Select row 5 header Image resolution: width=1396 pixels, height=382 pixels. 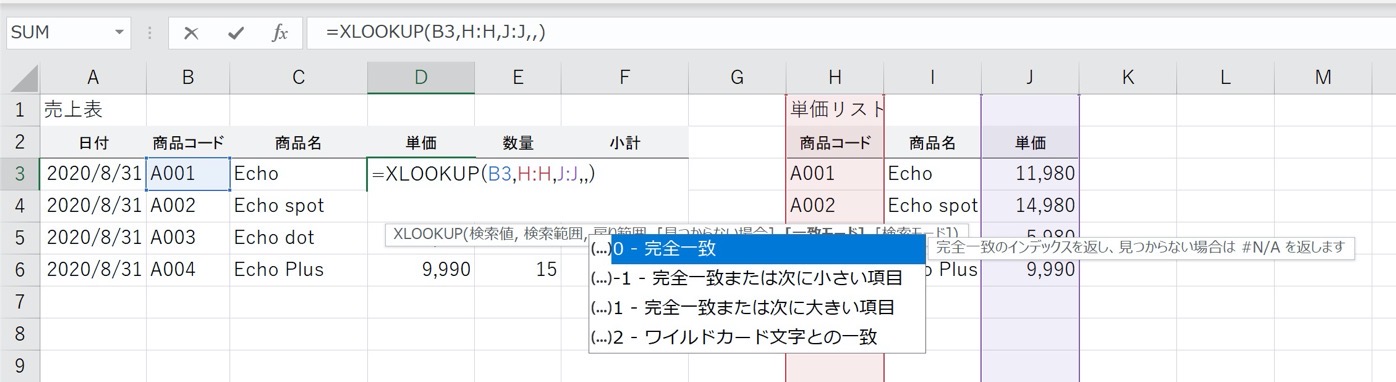tap(20, 237)
